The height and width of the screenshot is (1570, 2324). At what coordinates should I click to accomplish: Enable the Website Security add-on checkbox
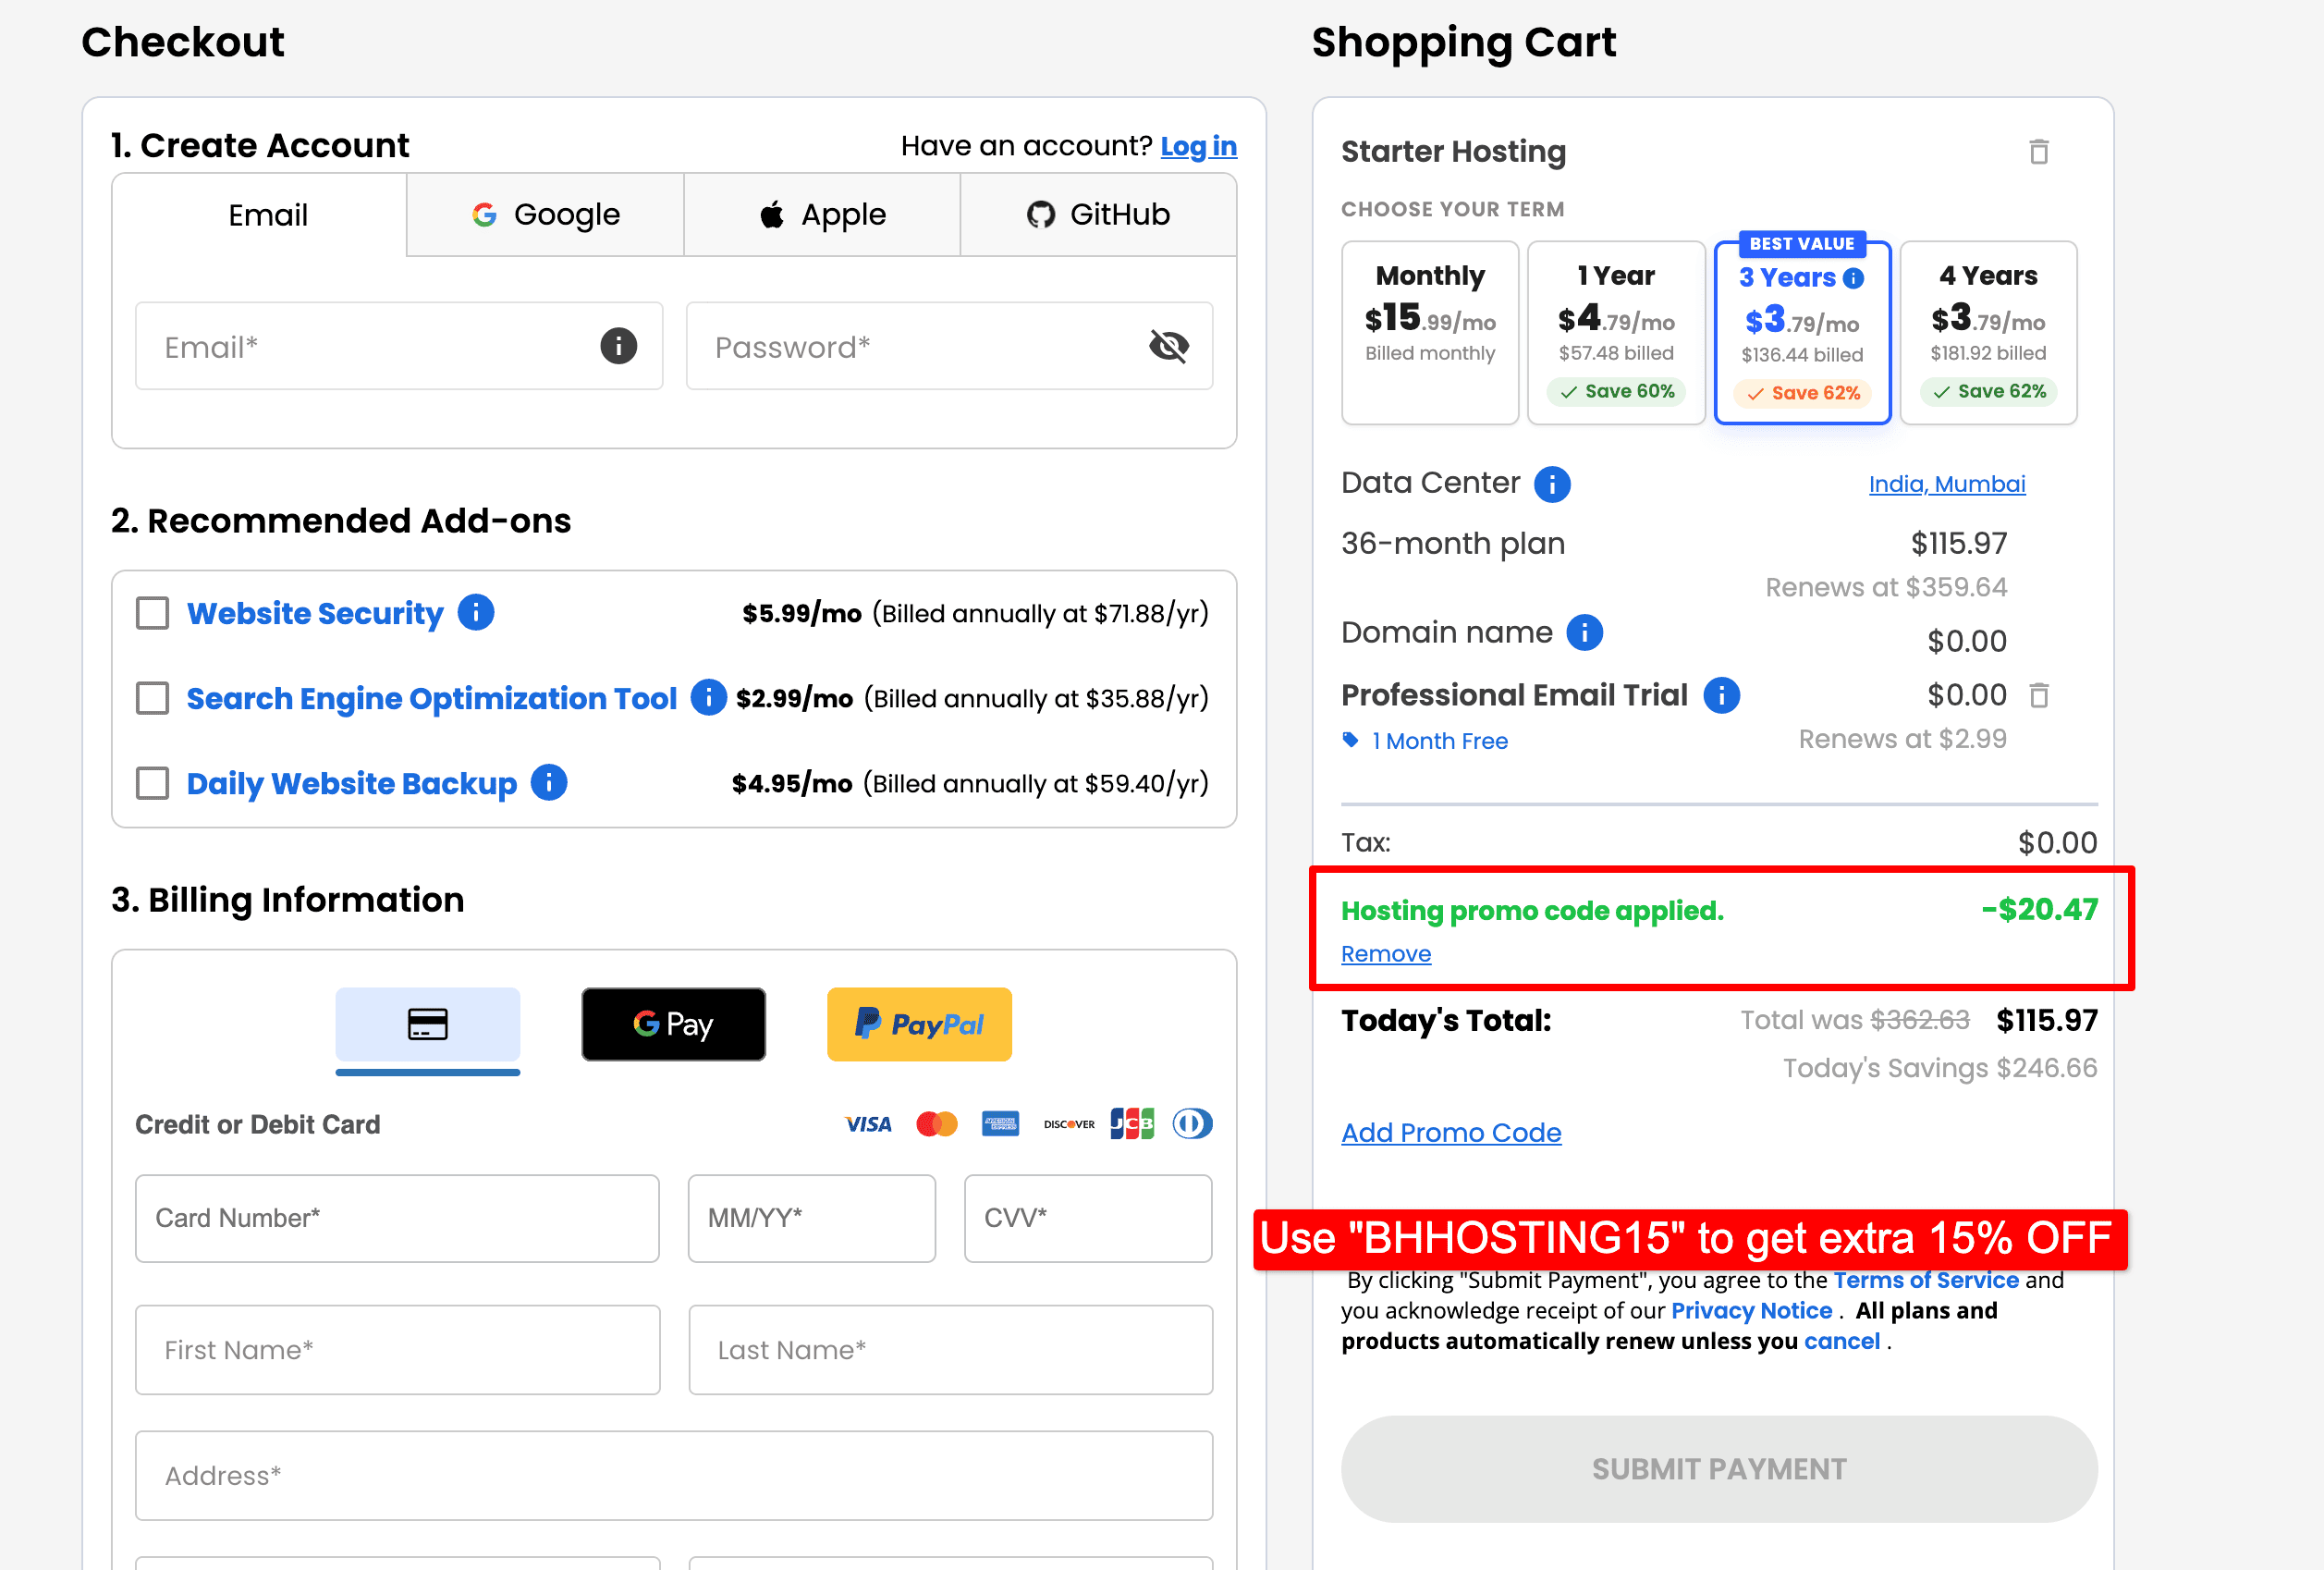click(152, 613)
